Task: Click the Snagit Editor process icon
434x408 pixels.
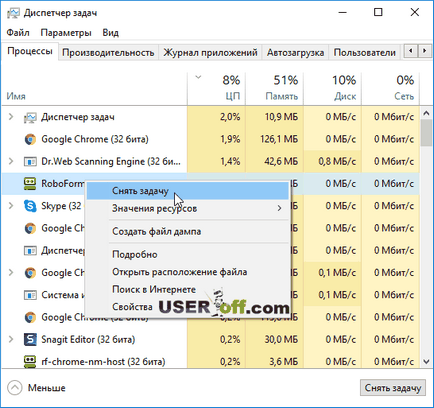Action: (30, 339)
